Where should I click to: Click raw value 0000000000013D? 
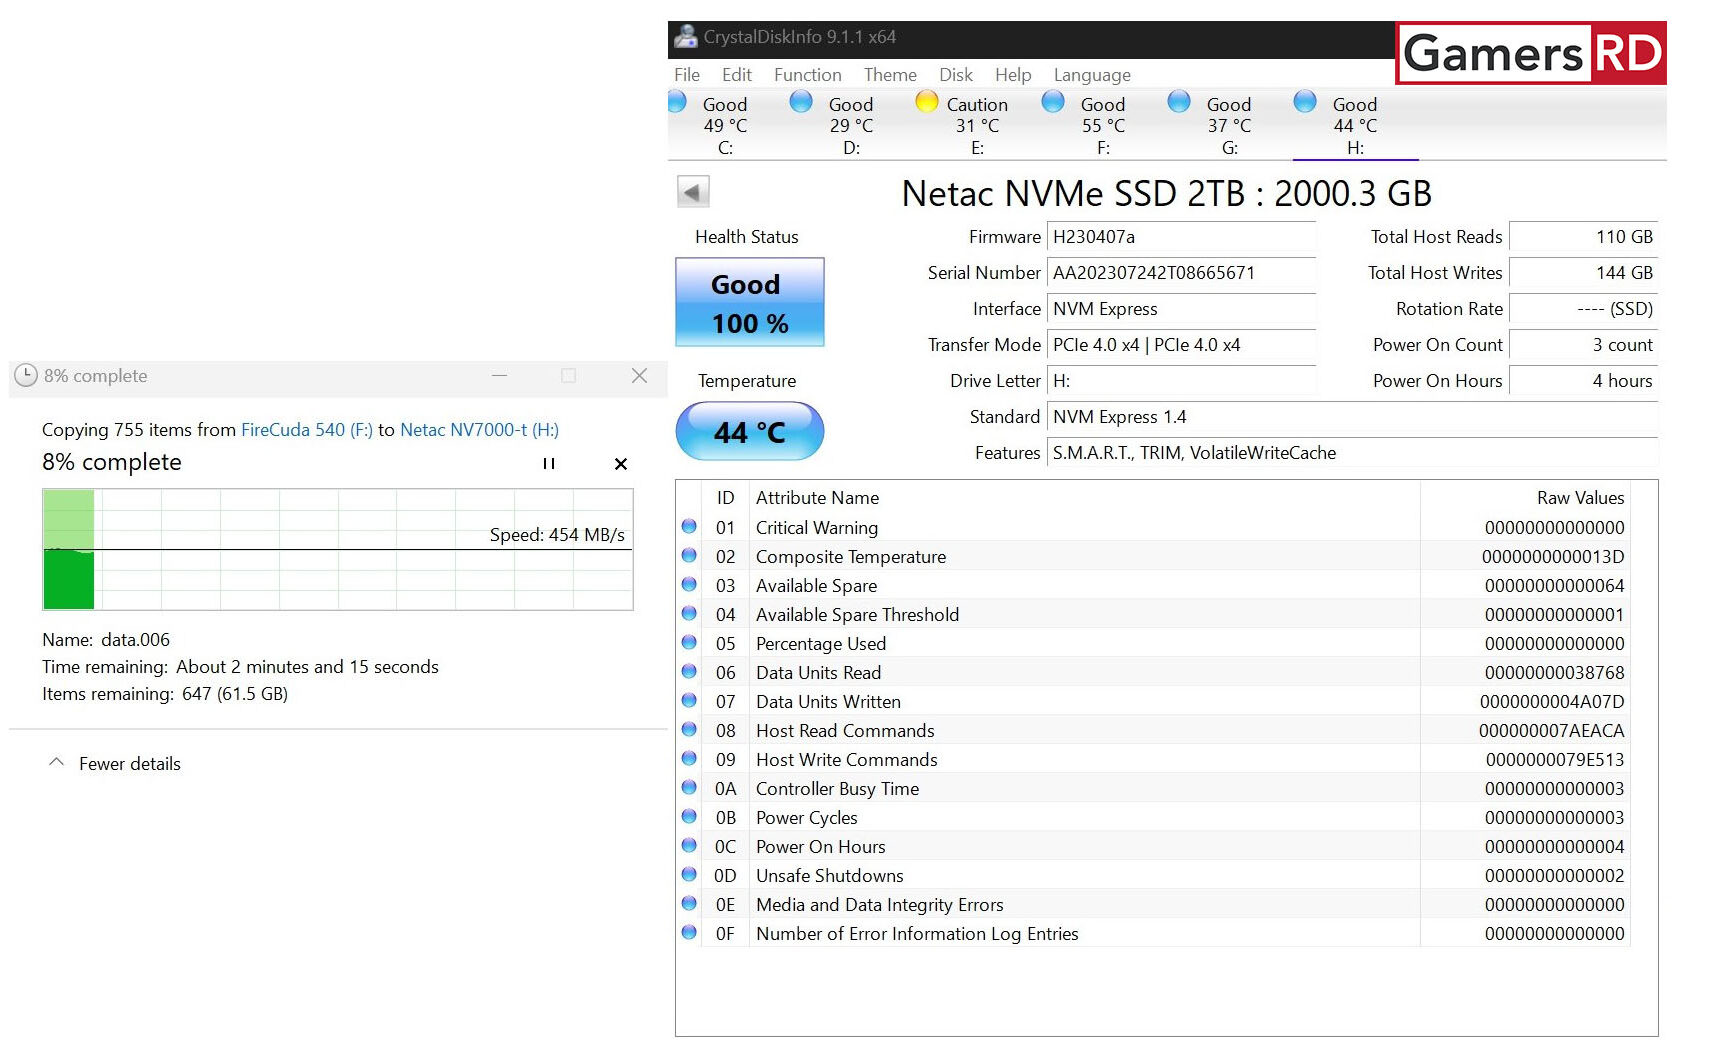pyautogui.click(x=1553, y=556)
